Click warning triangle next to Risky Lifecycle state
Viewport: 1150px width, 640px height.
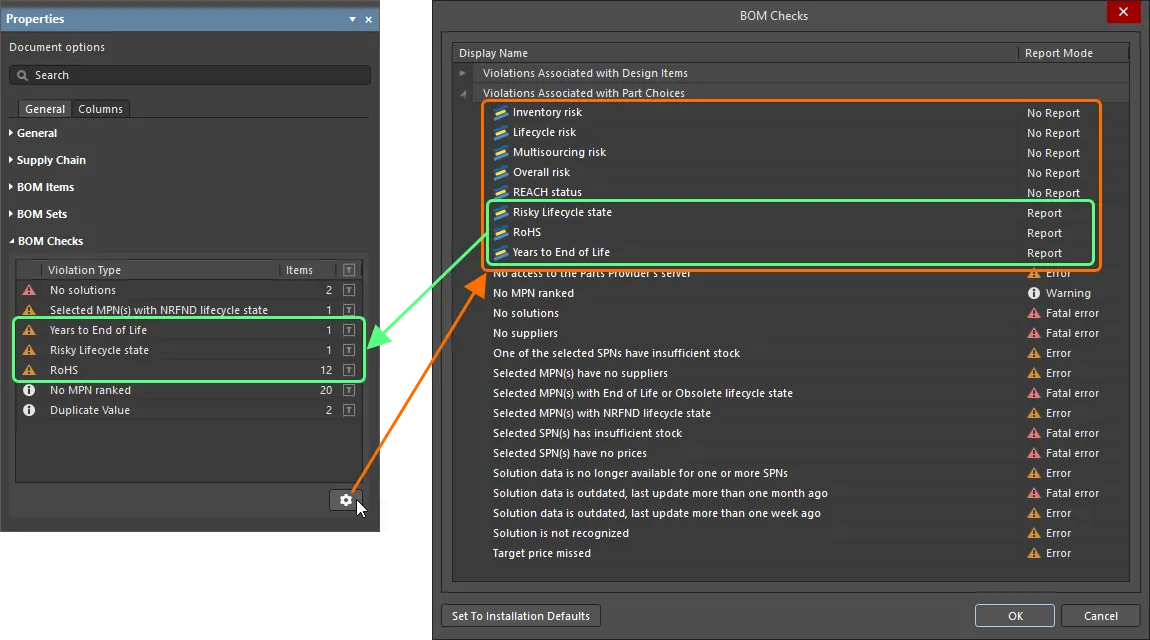click(29, 350)
